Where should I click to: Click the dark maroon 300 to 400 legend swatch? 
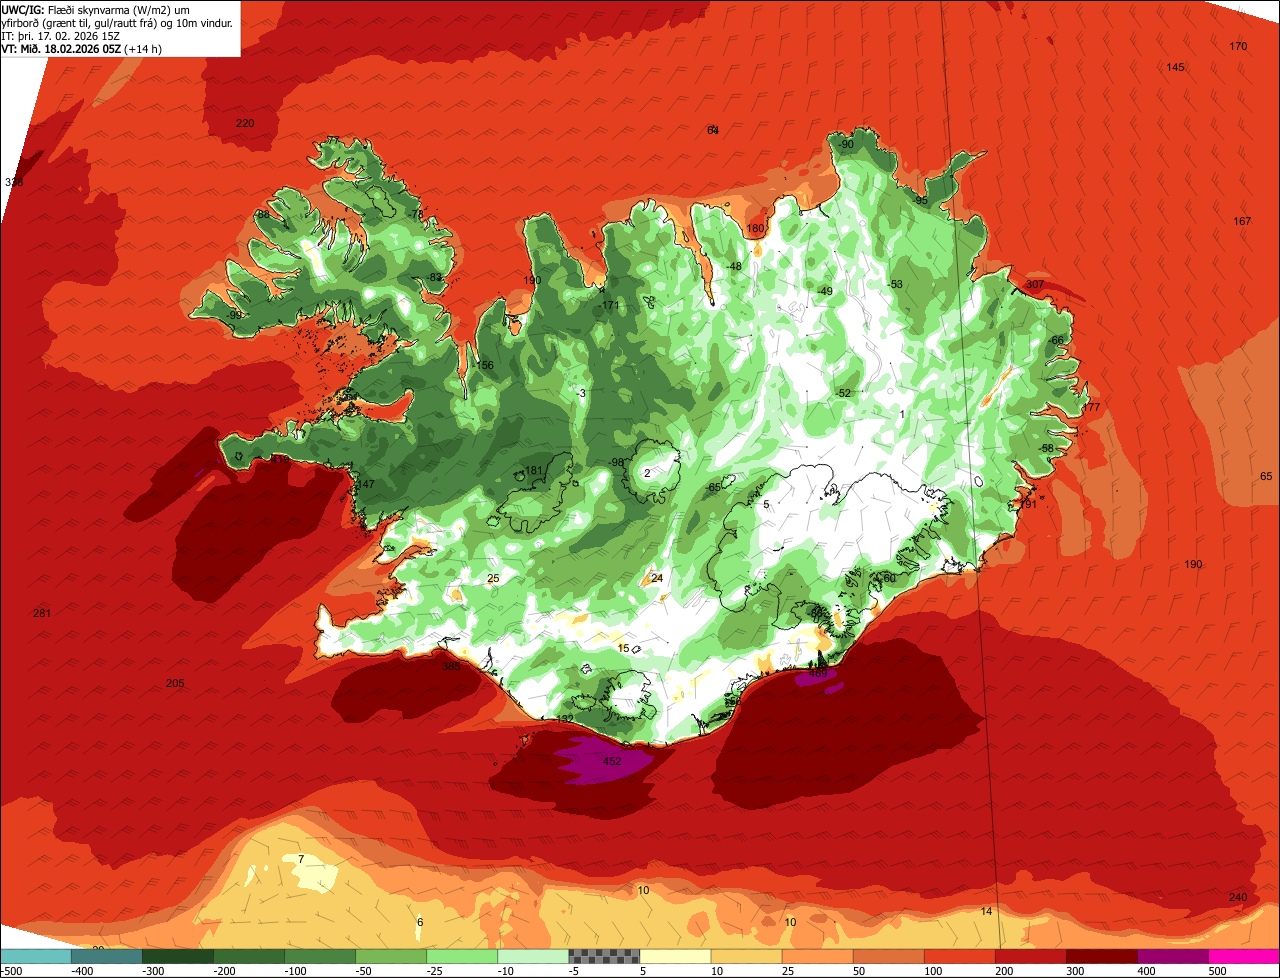[1102, 956]
